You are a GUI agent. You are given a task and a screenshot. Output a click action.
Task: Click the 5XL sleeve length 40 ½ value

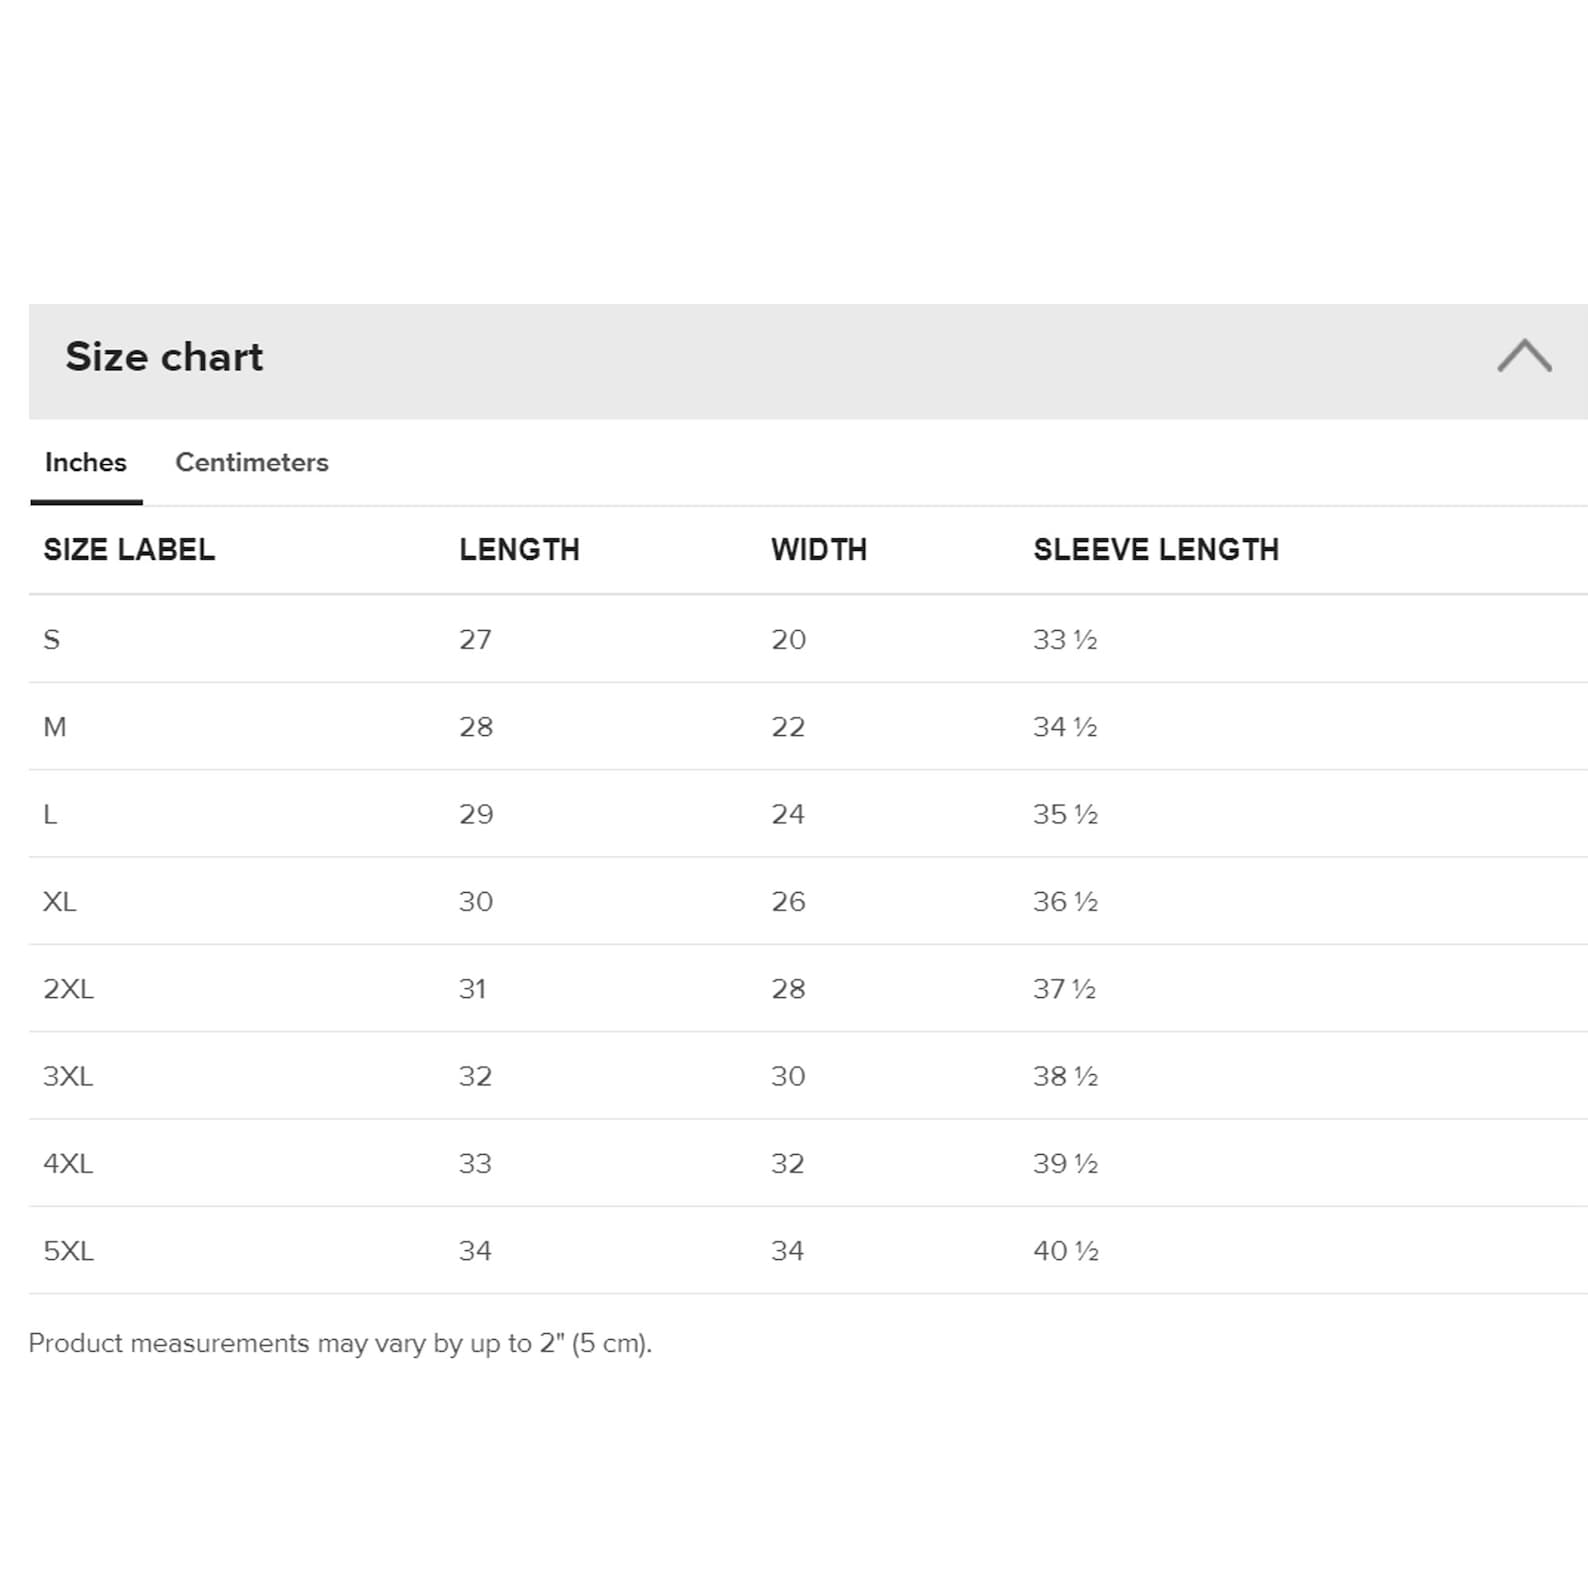[x=1066, y=1251]
